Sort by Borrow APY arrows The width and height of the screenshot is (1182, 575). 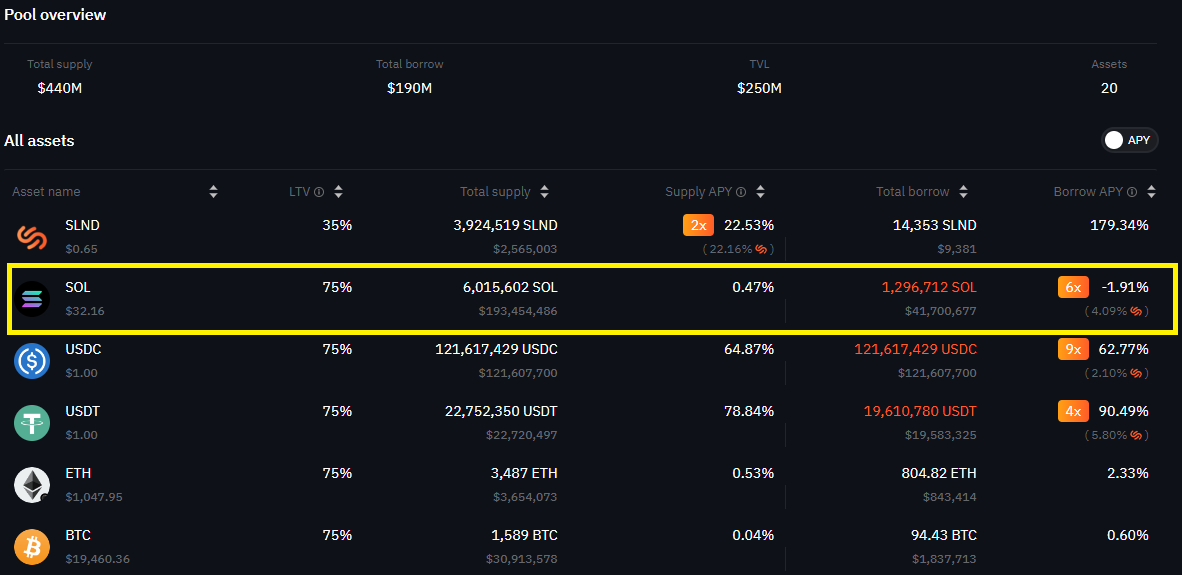[1151, 192]
